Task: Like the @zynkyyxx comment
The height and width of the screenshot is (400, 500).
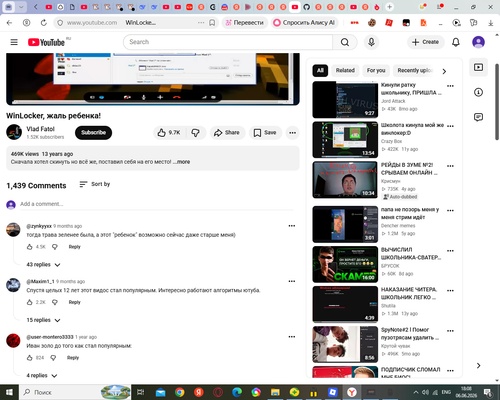Action: click(x=30, y=247)
